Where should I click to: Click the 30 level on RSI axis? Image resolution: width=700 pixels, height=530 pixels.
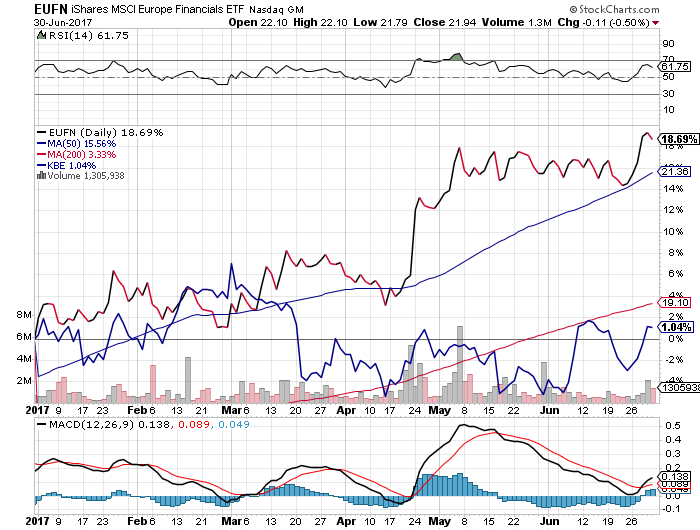click(x=668, y=94)
